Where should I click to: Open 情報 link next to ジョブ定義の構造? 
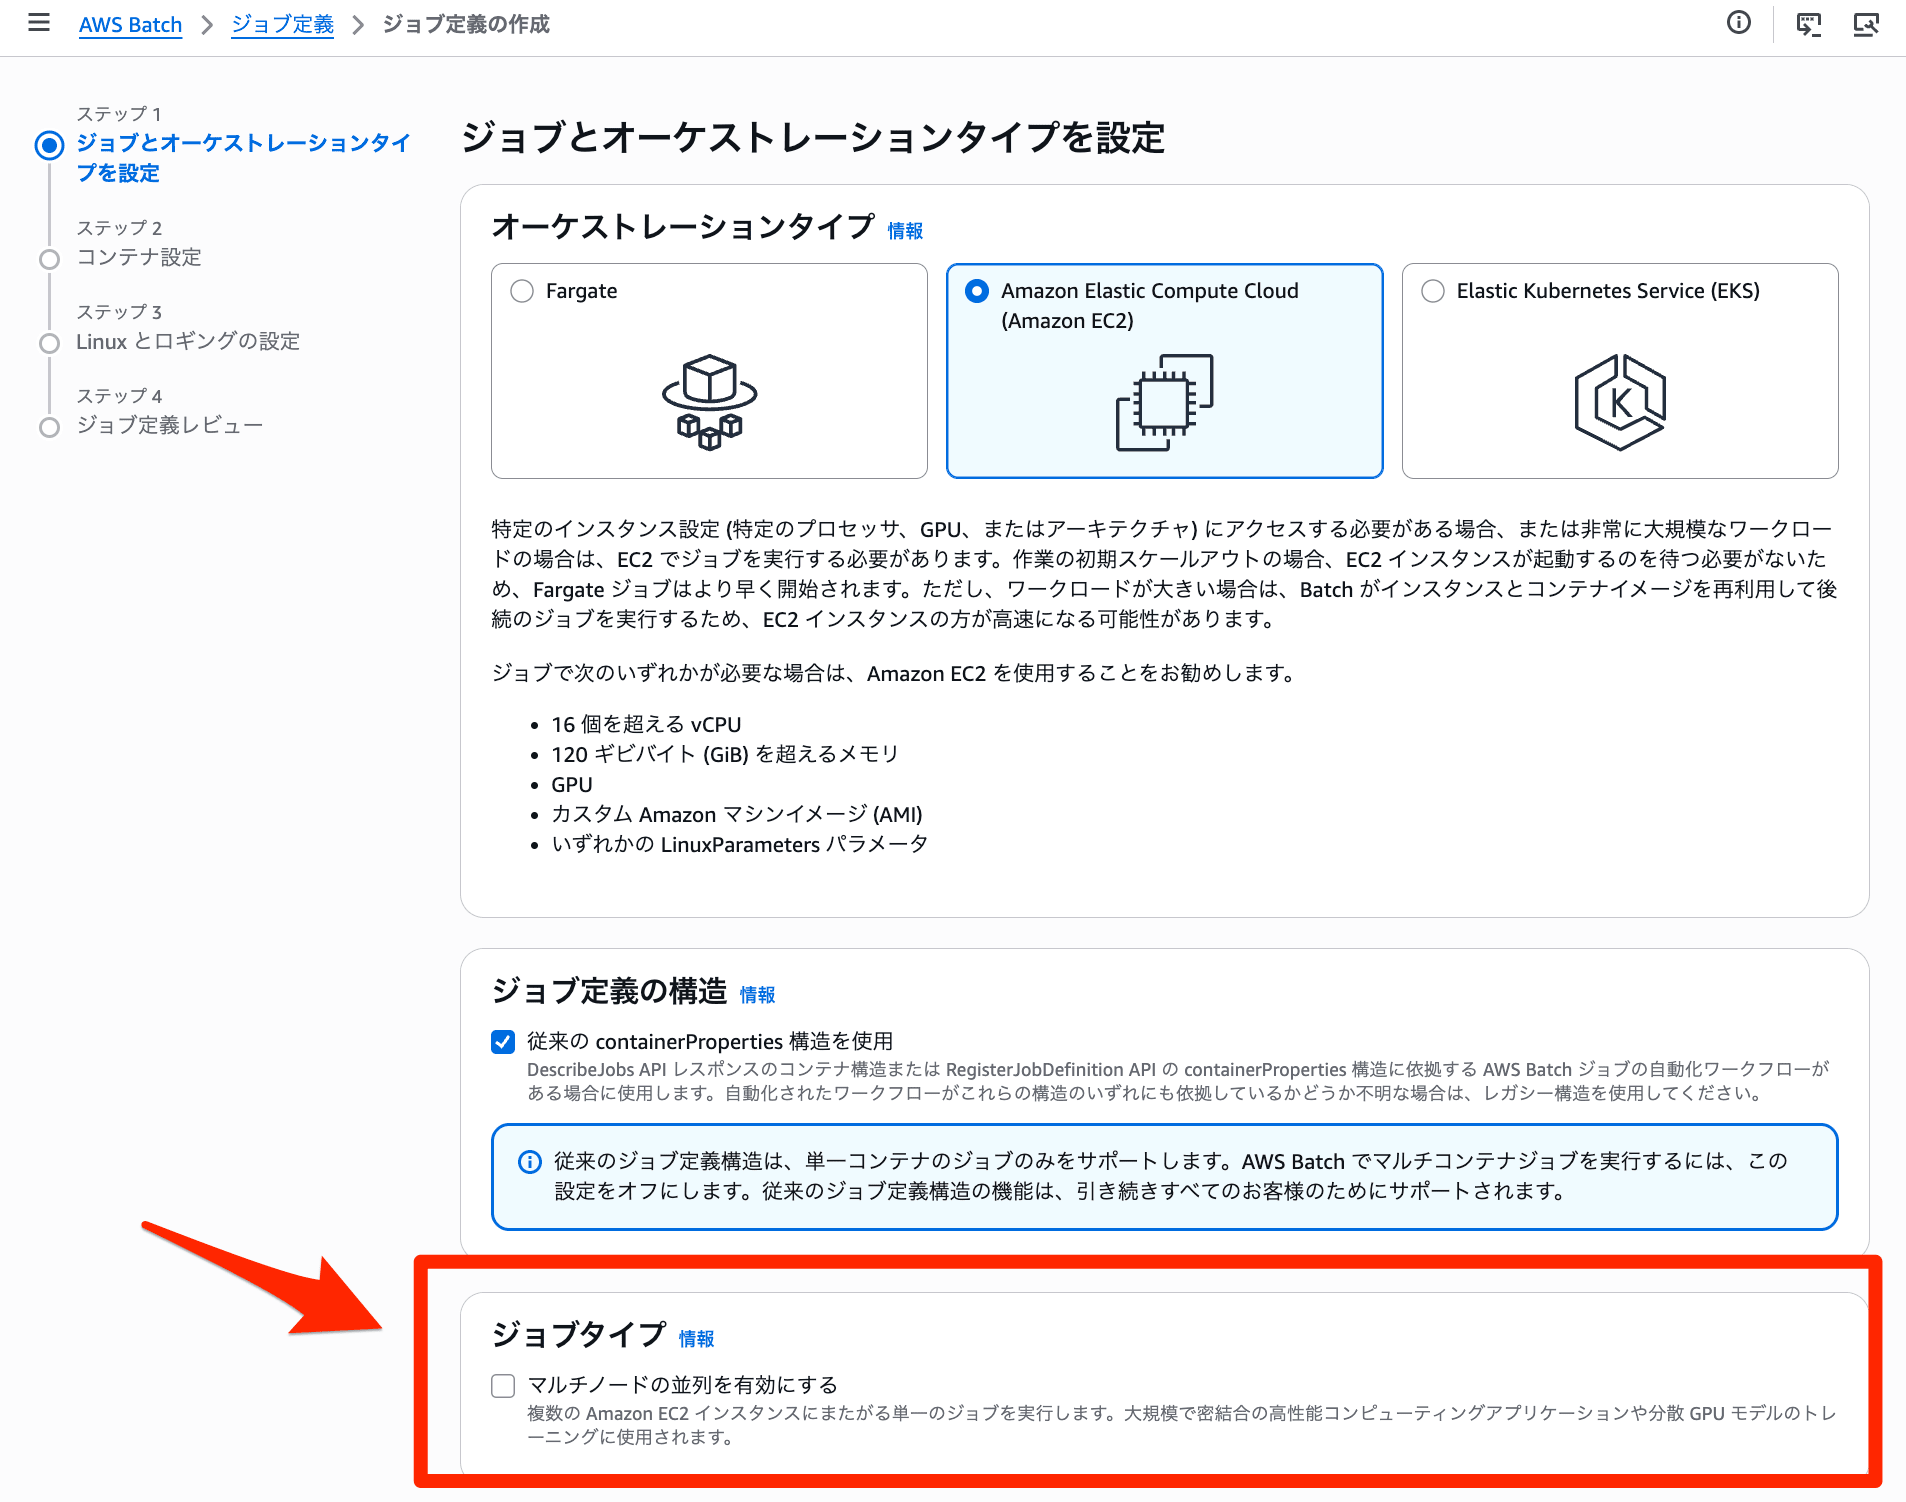(x=757, y=995)
